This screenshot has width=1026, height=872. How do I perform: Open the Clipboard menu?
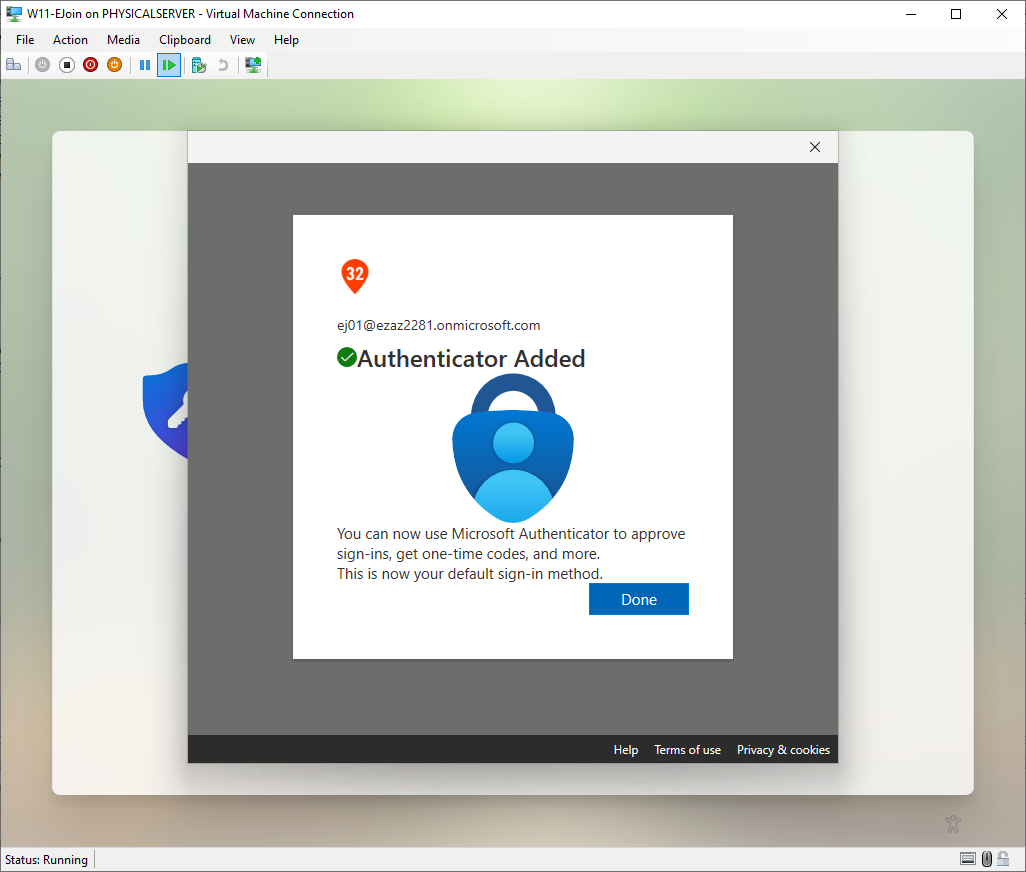(185, 40)
